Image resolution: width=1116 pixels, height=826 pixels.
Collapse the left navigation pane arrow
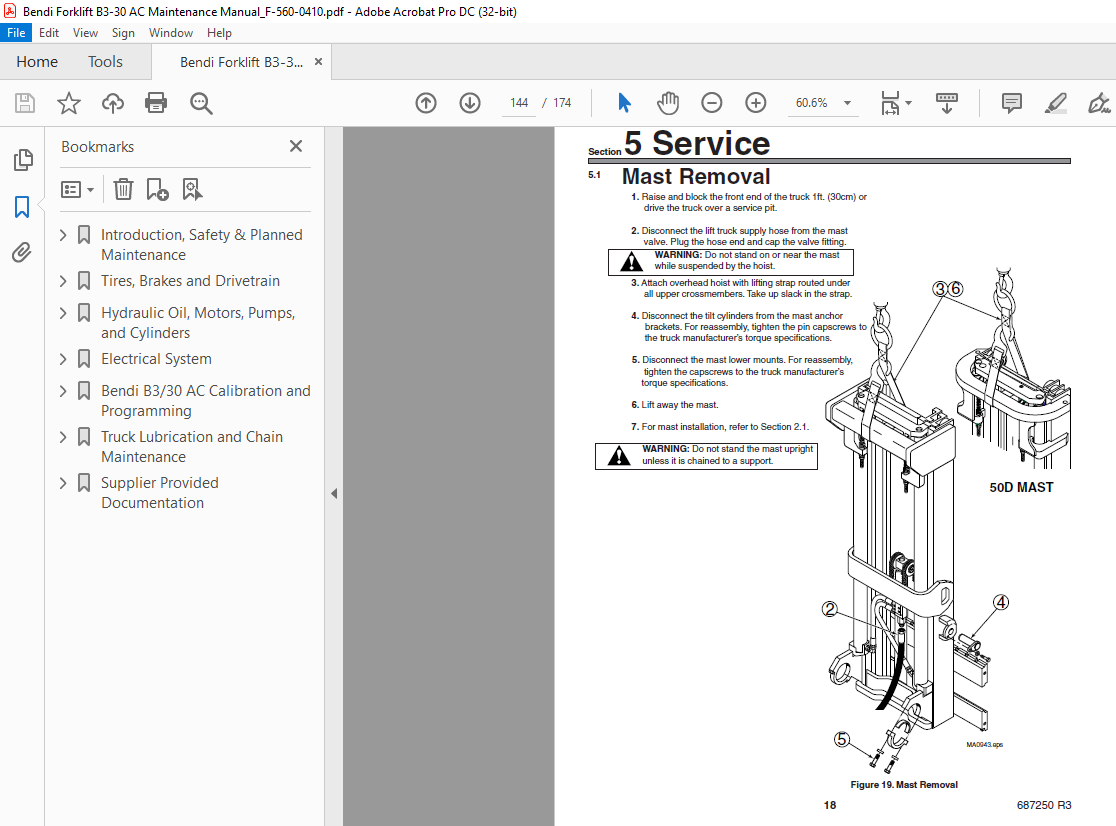pyautogui.click(x=334, y=493)
